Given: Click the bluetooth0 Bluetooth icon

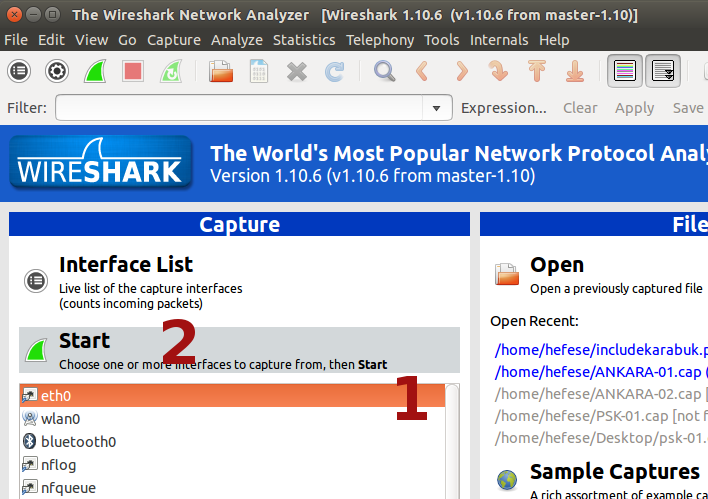Looking at the screenshot, I should click(x=30, y=441).
